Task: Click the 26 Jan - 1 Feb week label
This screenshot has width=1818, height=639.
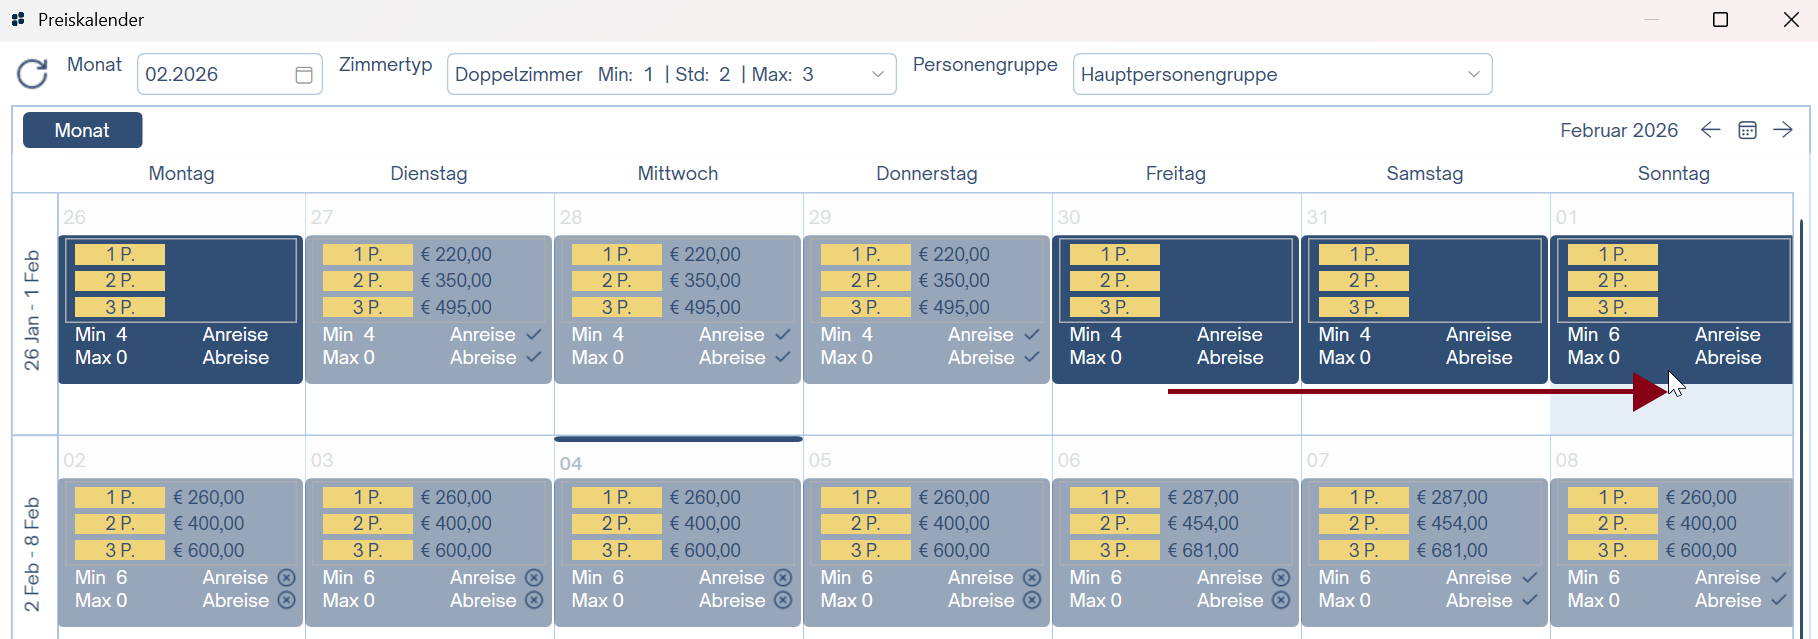Action: pos(32,310)
